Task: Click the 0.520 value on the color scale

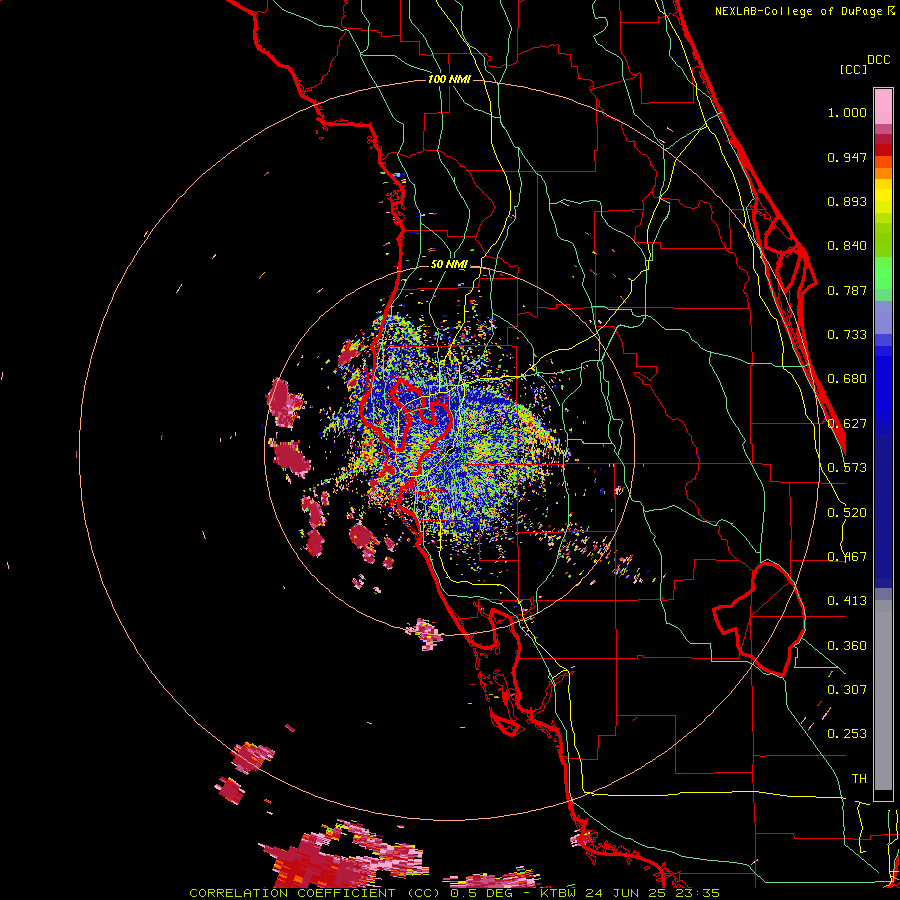Action: [x=847, y=513]
